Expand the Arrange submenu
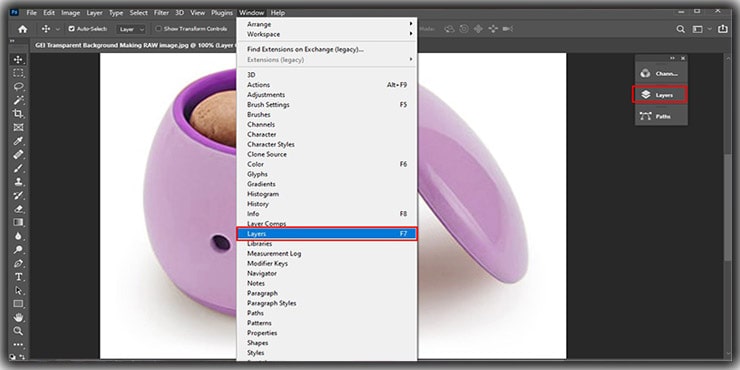Image resolution: width=740 pixels, height=370 pixels. click(x=327, y=24)
